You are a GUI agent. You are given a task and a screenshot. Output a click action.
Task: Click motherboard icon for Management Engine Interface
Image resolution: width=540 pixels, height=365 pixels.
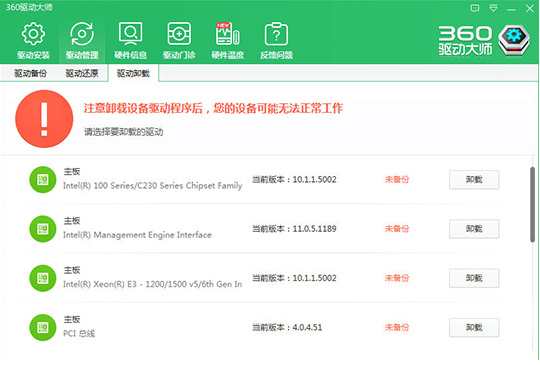43,229
